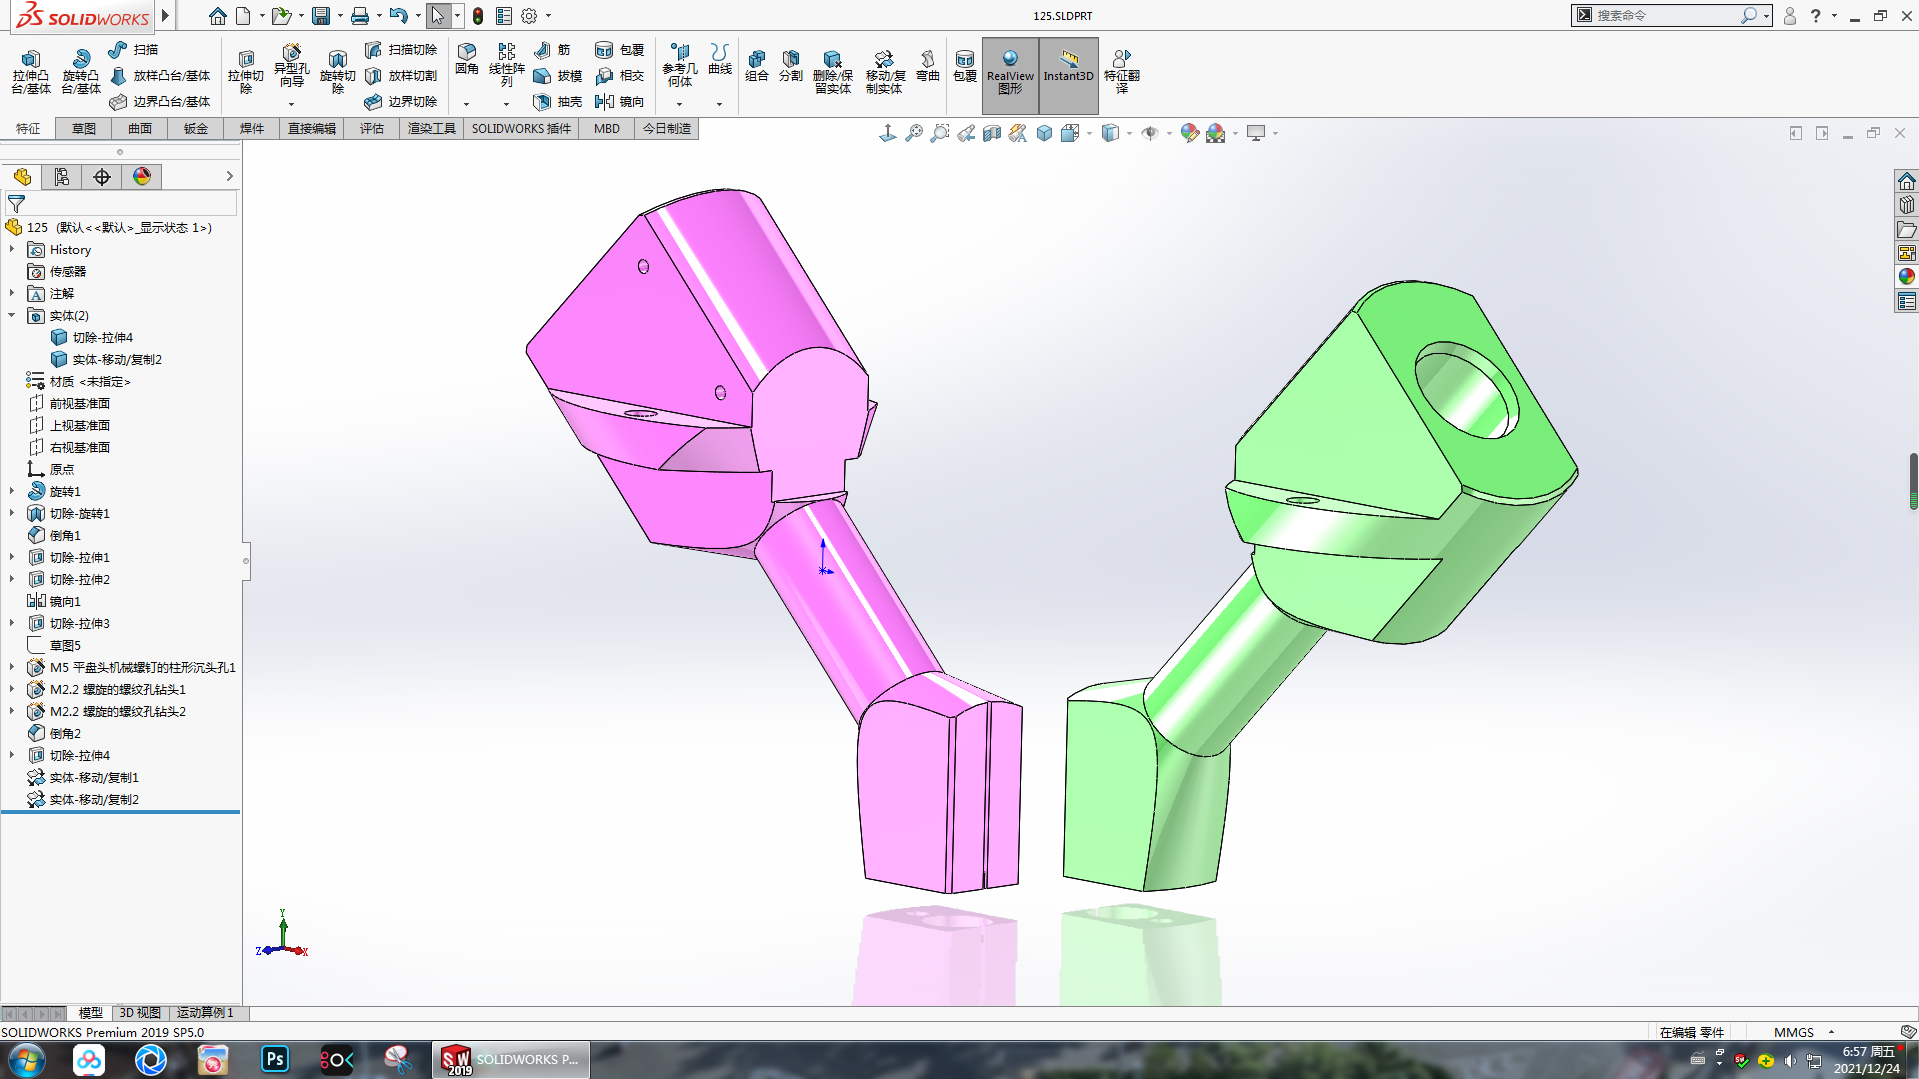Click the Flex (弯曲) tool
Screen dimensions: 1919x1079
(x=927, y=66)
